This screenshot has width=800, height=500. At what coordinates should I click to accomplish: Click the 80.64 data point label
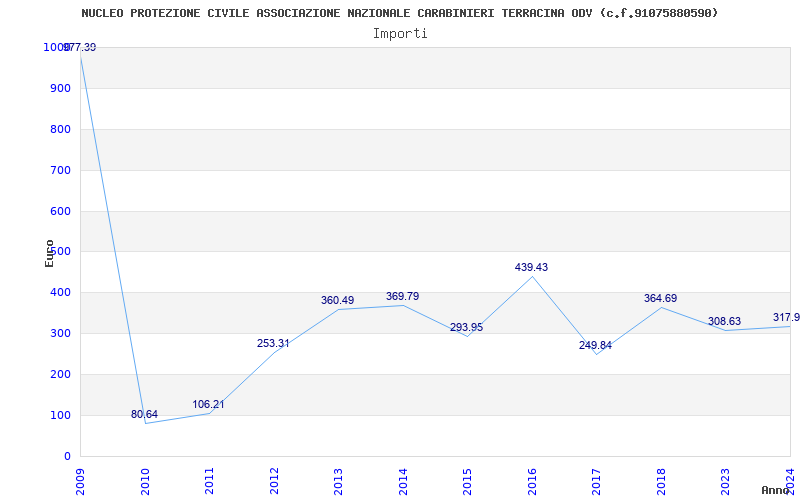[144, 414]
